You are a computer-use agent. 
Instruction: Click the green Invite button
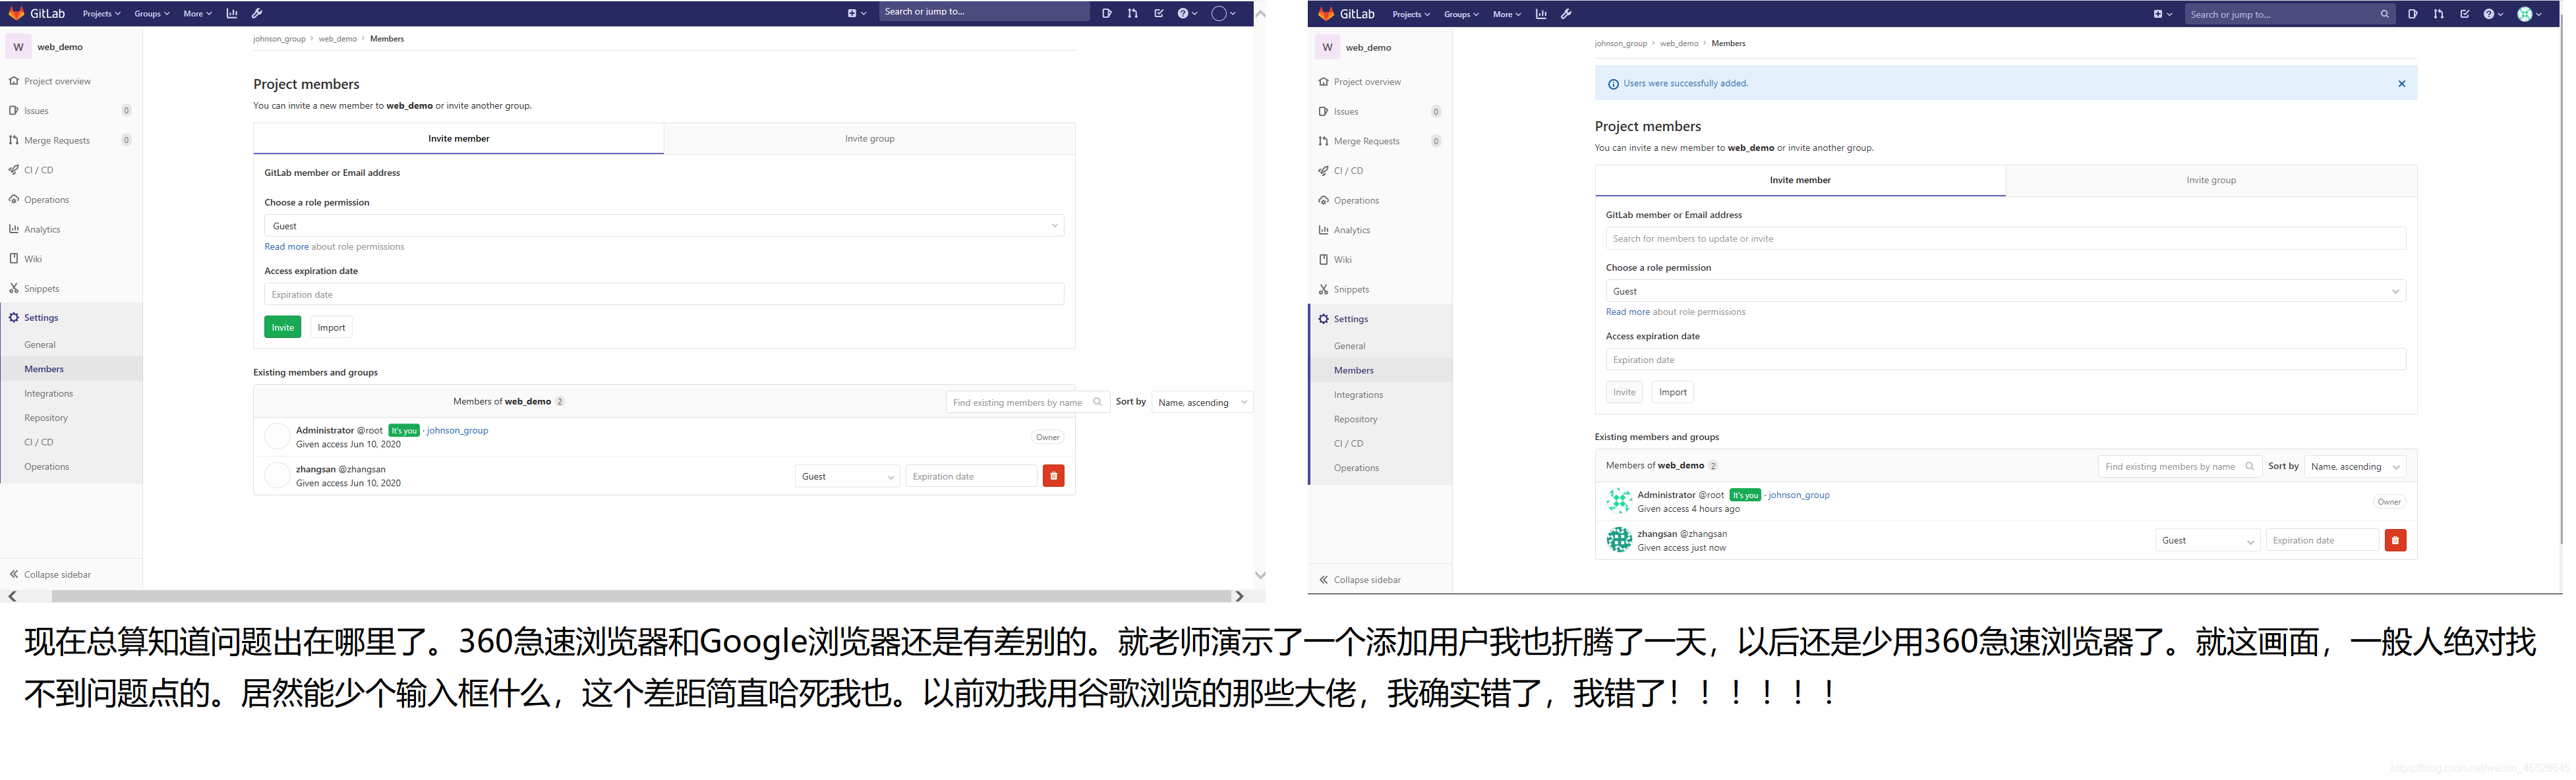click(x=282, y=328)
